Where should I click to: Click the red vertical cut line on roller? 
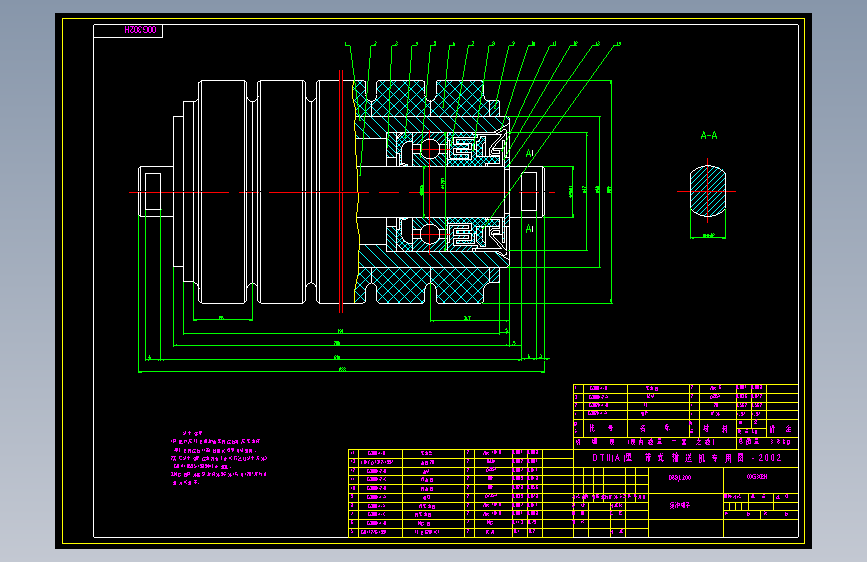pyautogui.click(x=341, y=191)
